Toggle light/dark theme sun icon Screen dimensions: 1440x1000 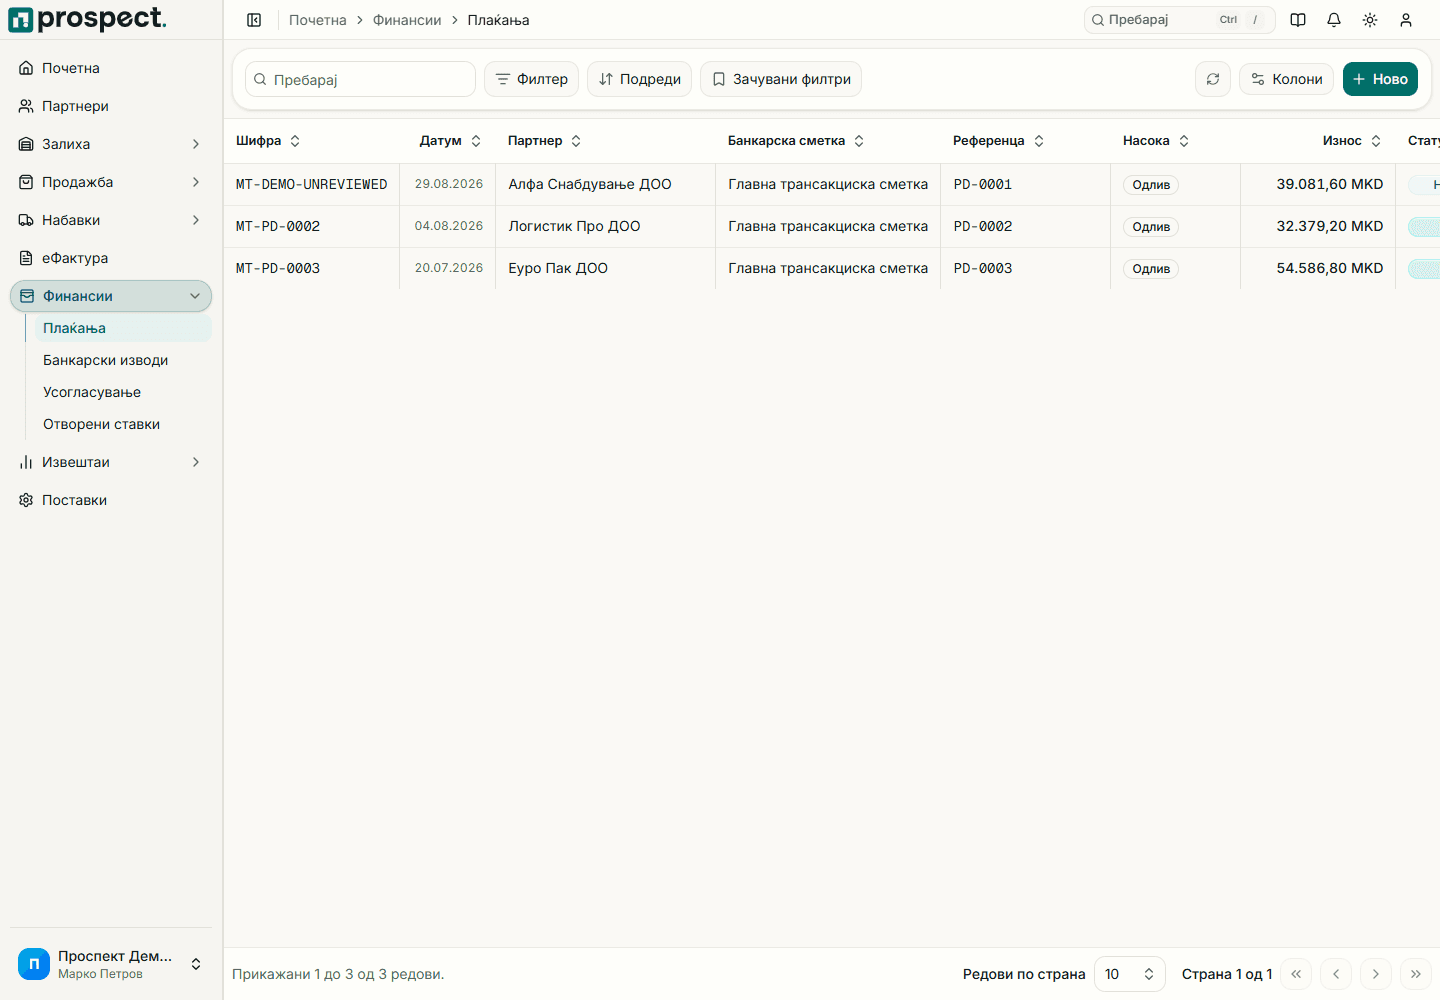(x=1370, y=20)
